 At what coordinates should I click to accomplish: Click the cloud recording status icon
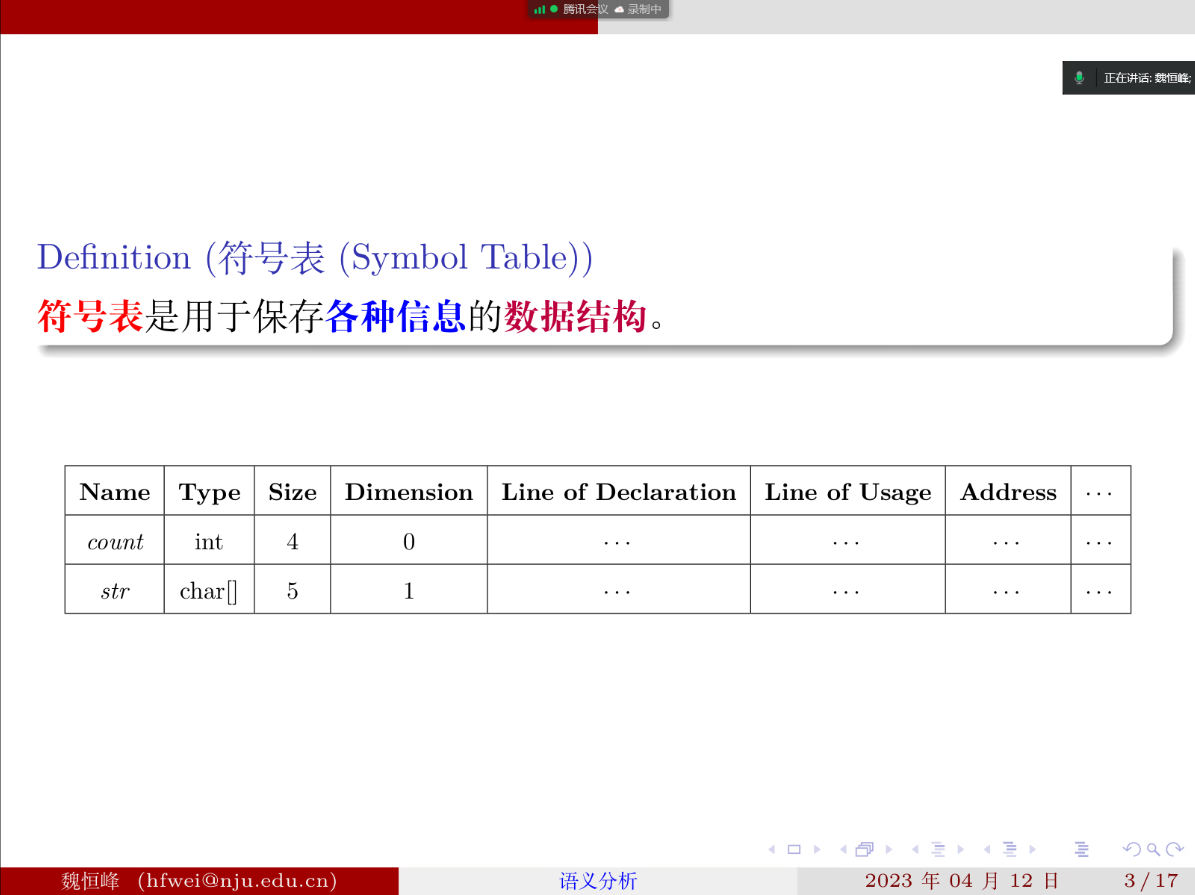(x=619, y=9)
